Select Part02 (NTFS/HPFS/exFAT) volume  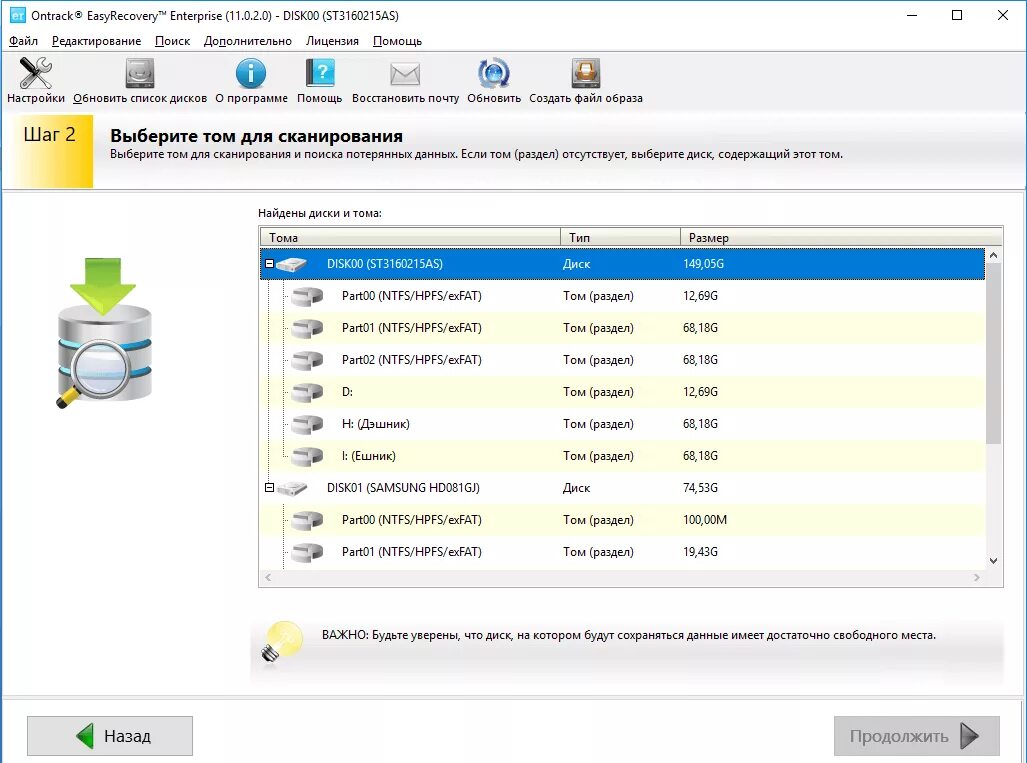click(411, 360)
